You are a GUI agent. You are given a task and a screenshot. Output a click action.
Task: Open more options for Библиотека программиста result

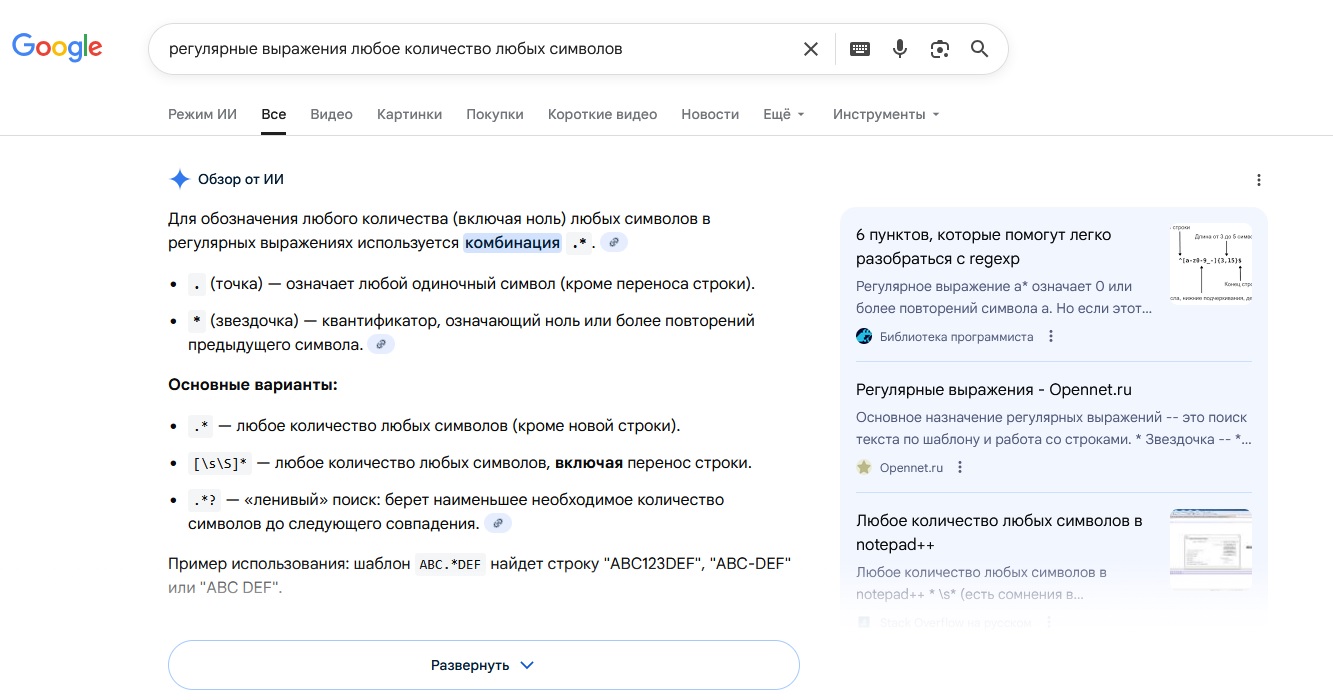1051,337
